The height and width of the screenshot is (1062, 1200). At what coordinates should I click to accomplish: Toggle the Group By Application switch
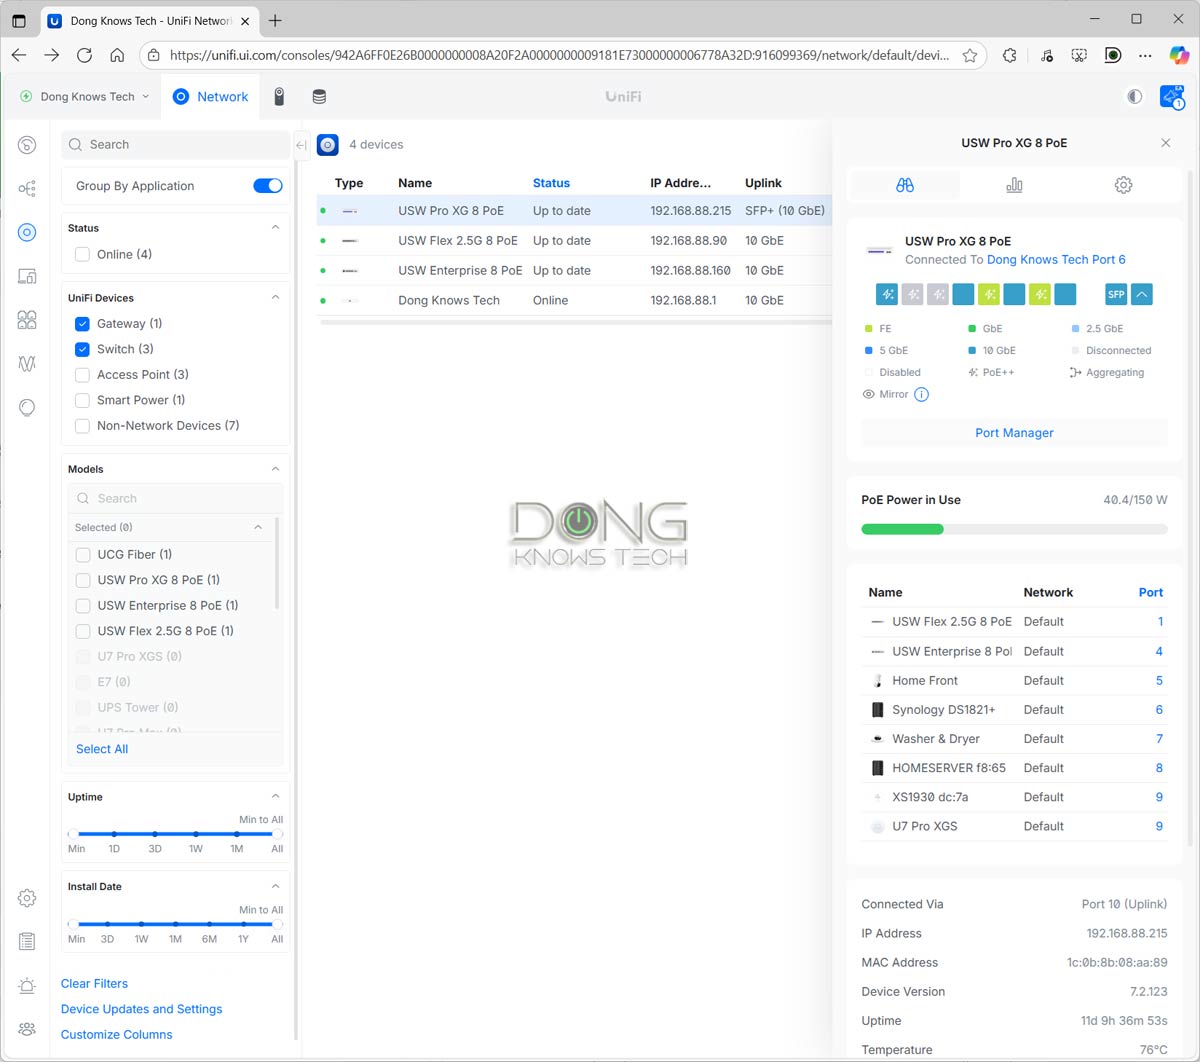(x=267, y=186)
